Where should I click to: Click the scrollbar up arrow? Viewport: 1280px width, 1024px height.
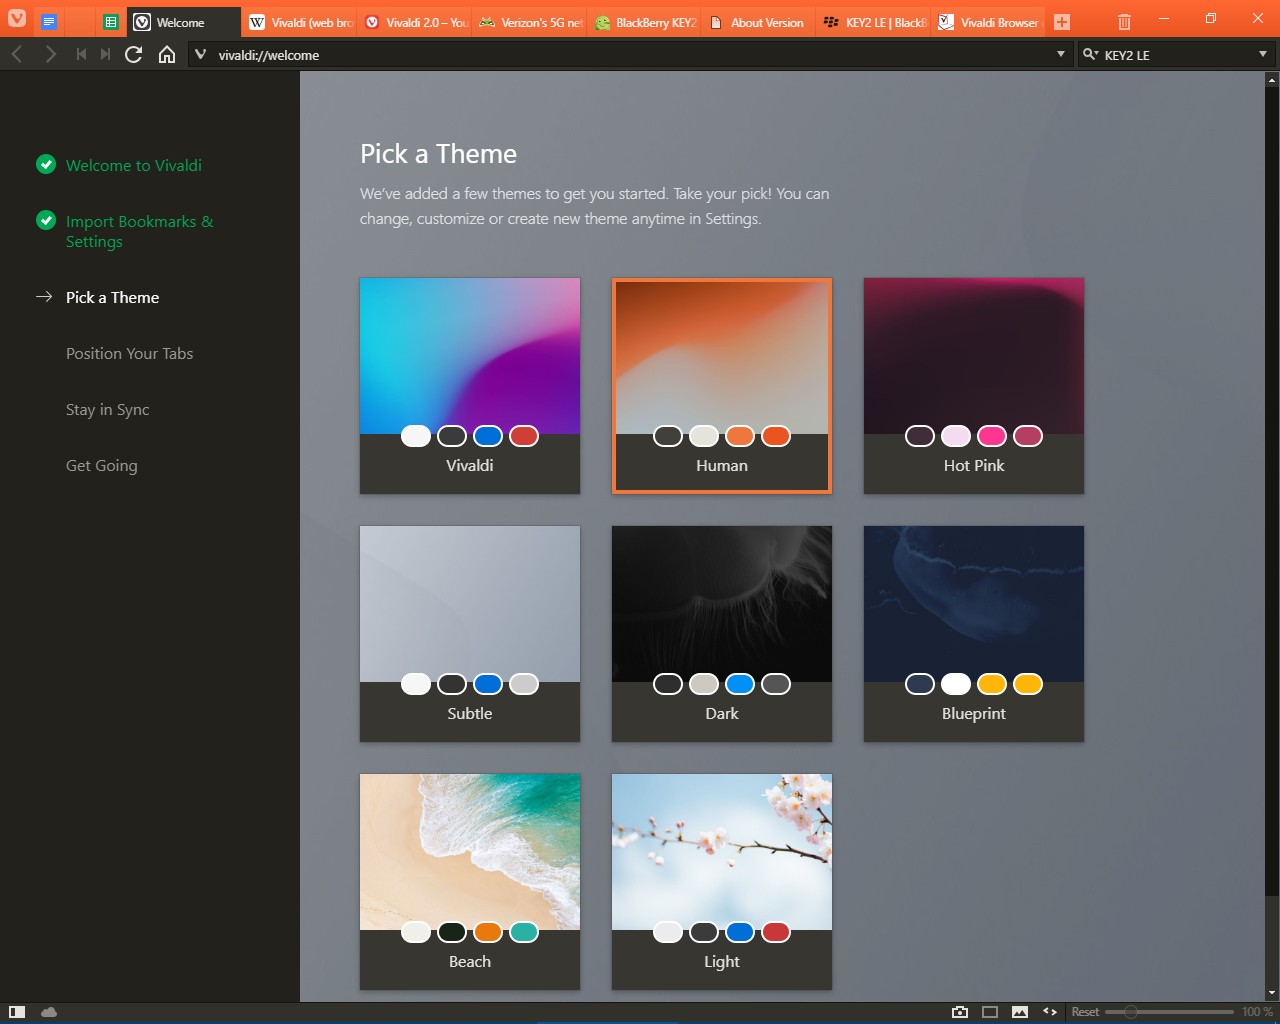click(x=1272, y=79)
